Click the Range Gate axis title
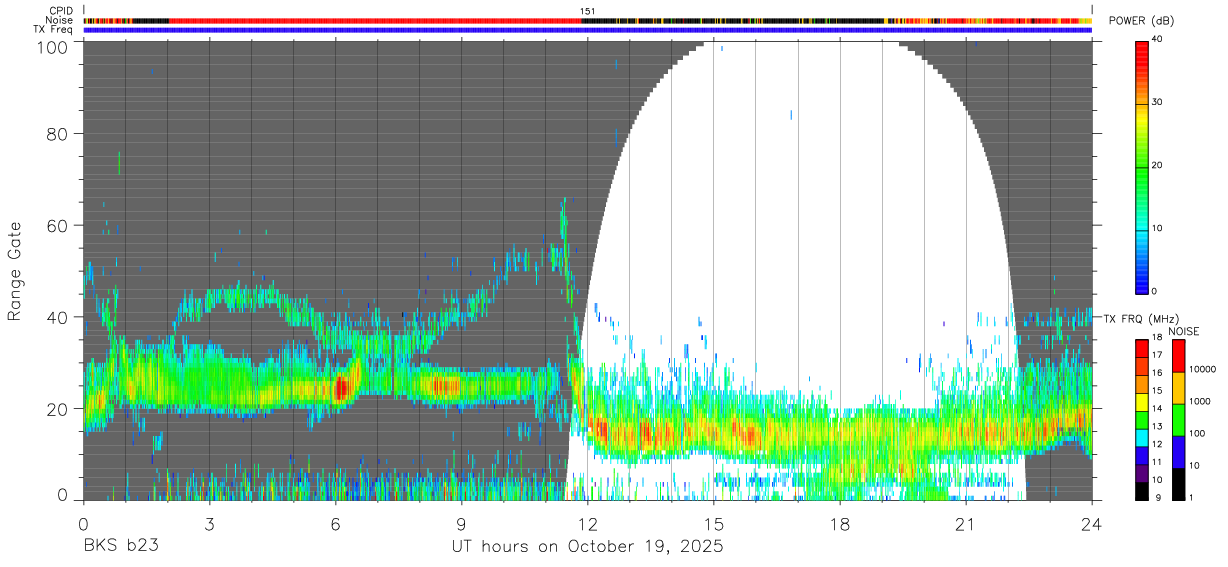The image size is (1228, 567). (16, 271)
